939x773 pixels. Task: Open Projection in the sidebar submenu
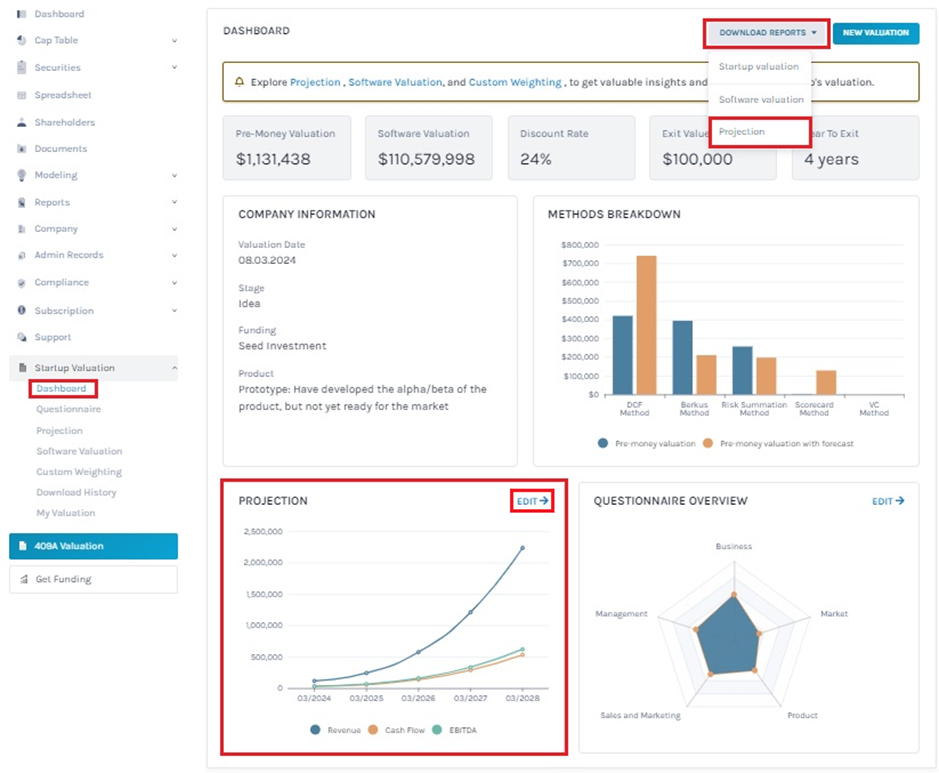[x=59, y=431]
